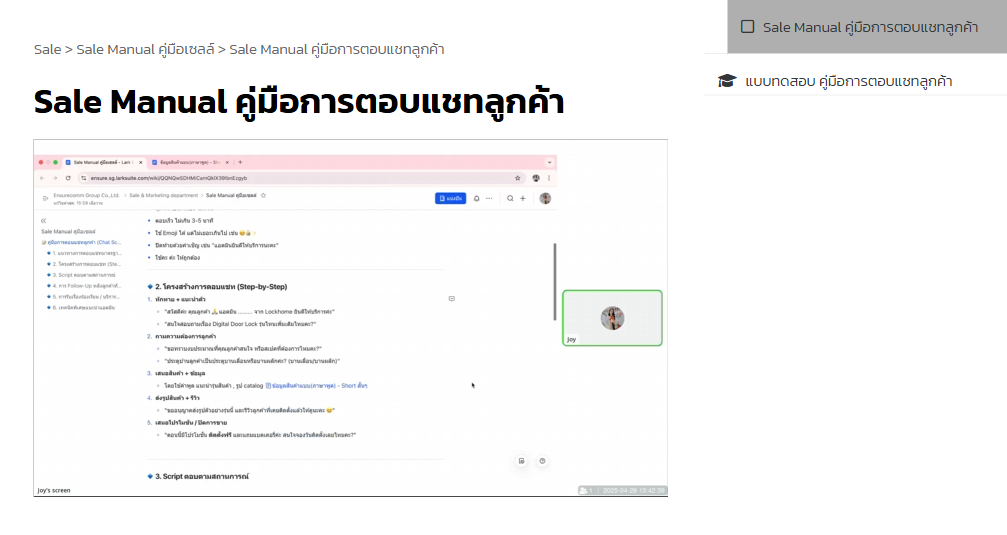Click the graduation cap quiz icon
The height and width of the screenshot is (535, 1007).
click(727, 81)
